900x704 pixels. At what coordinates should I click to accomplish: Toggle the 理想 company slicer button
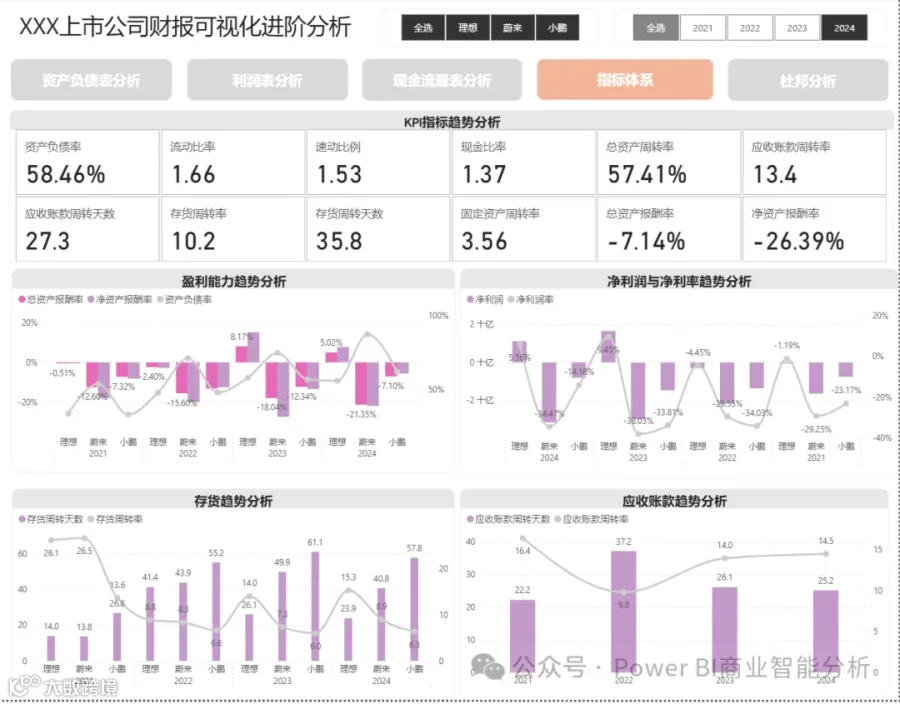click(468, 28)
